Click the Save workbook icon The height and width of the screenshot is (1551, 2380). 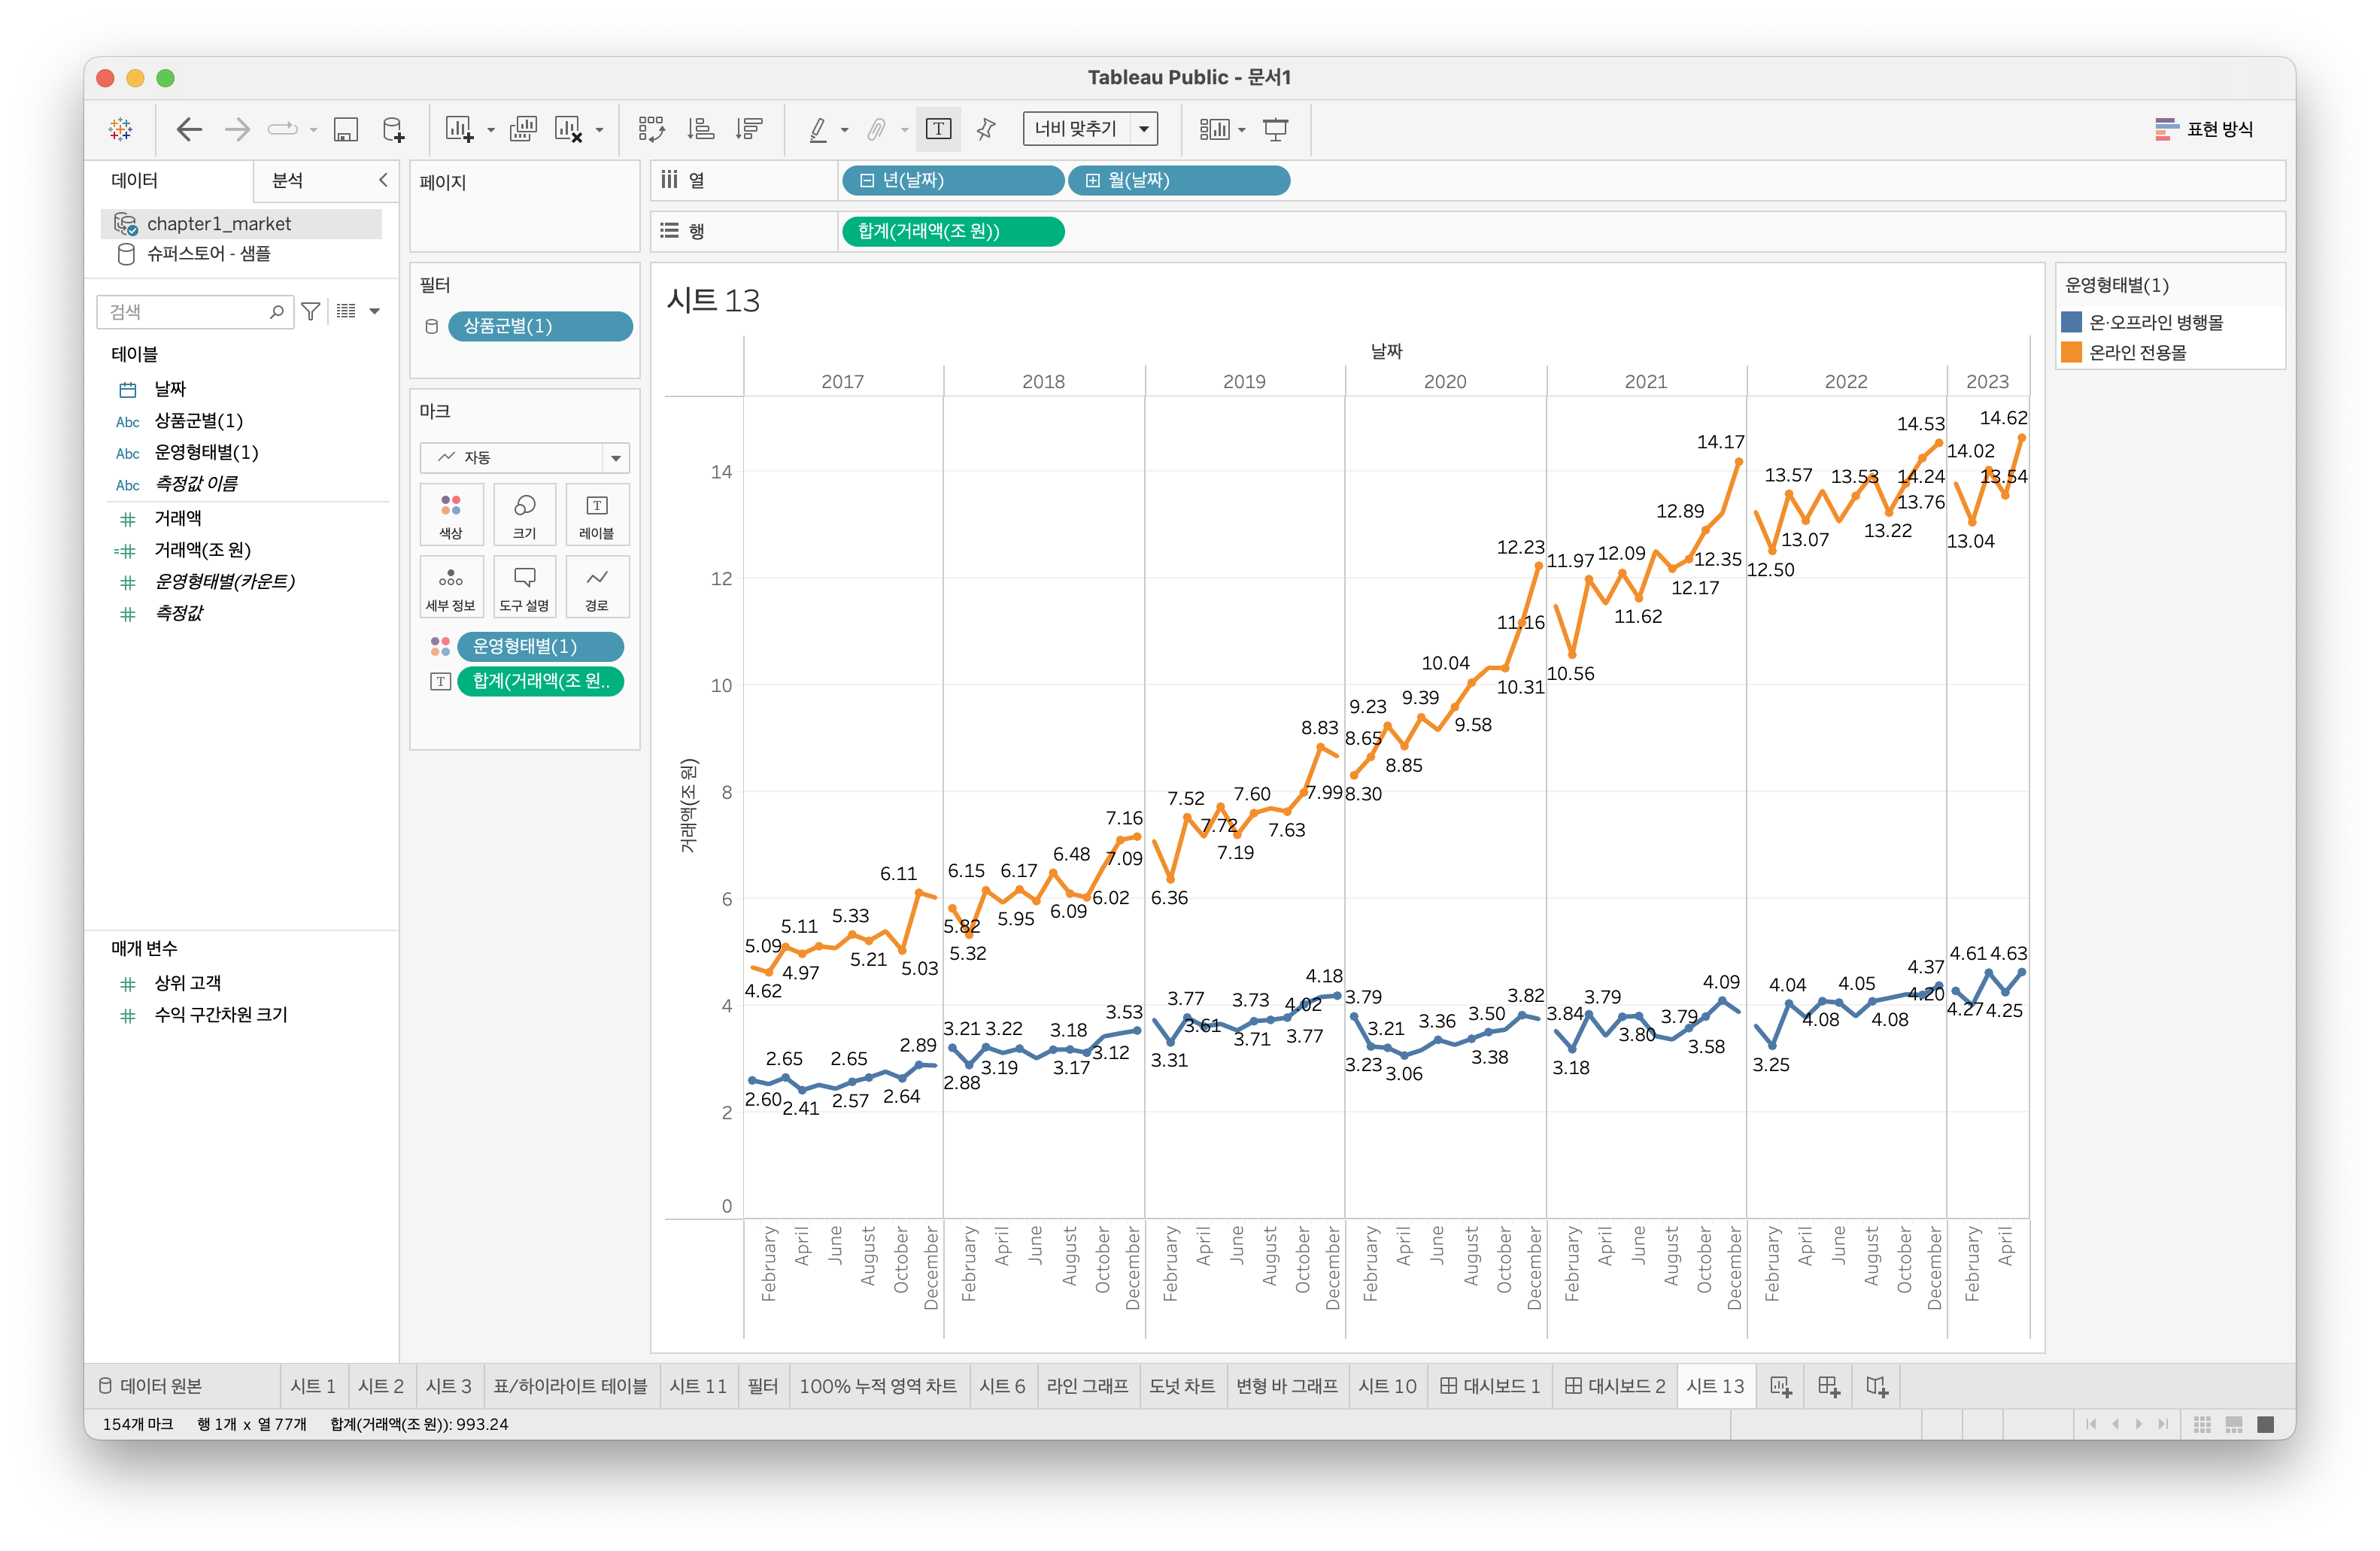coord(346,129)
